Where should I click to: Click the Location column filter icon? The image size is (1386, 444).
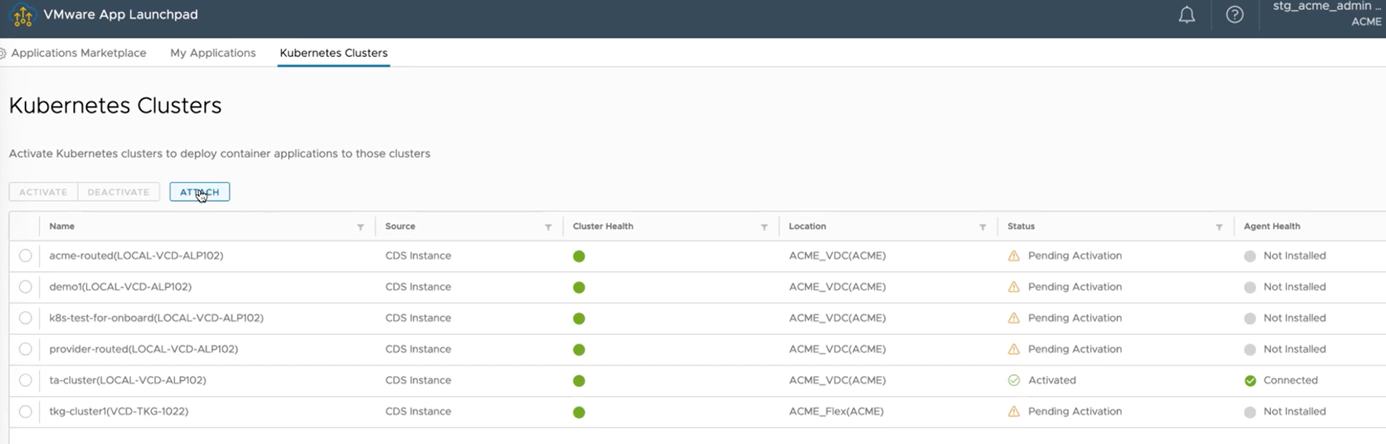tap(983, 227)
